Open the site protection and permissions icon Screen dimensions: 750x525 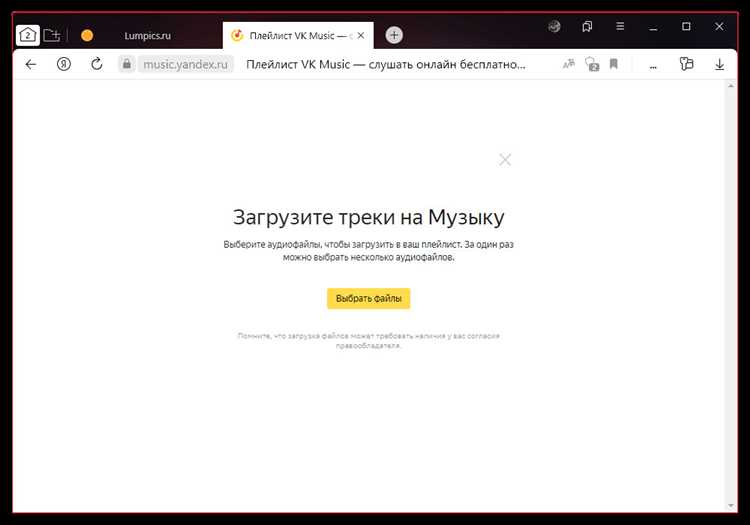tap(592, 64)
